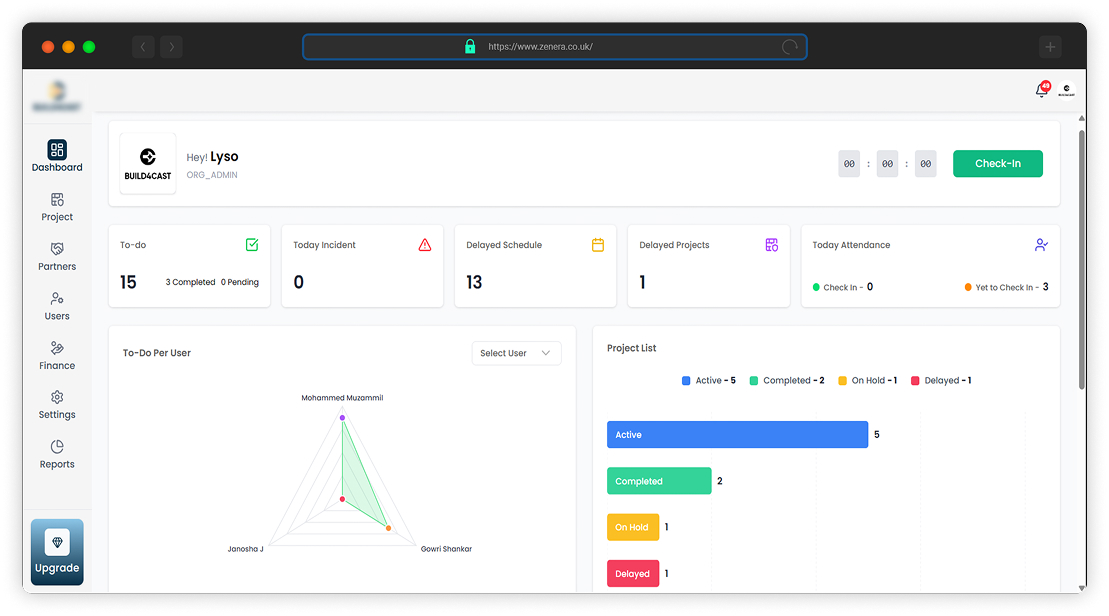Open the Project section icon
This screenshot has width=1109, height=616.
pyautogui.click(x=57, y=199)
